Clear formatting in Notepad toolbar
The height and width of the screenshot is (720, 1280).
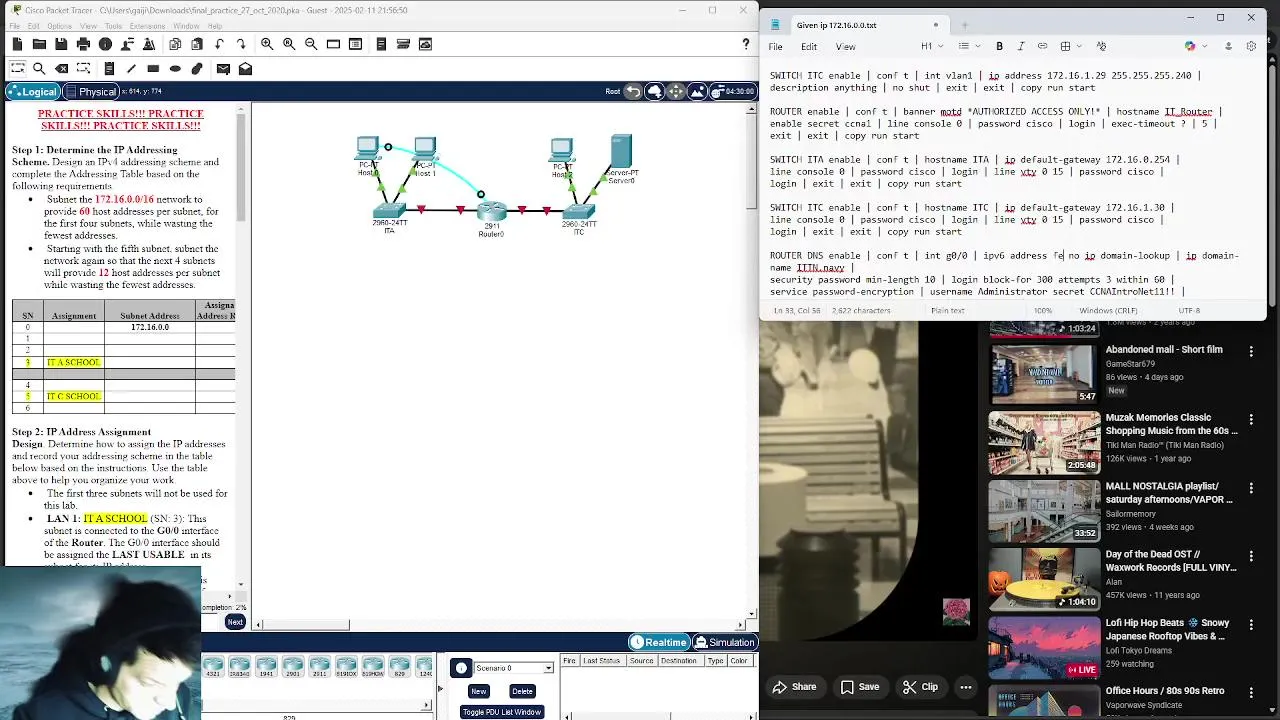tap(1101, 46)
